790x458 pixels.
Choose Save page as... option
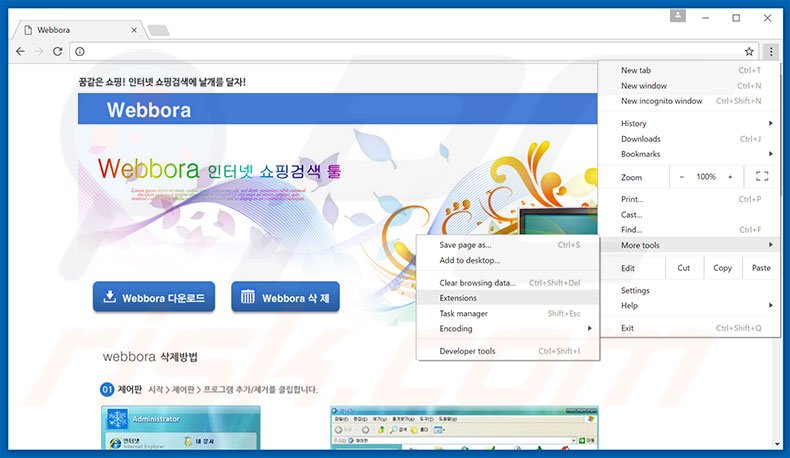(x=508, y=245)
